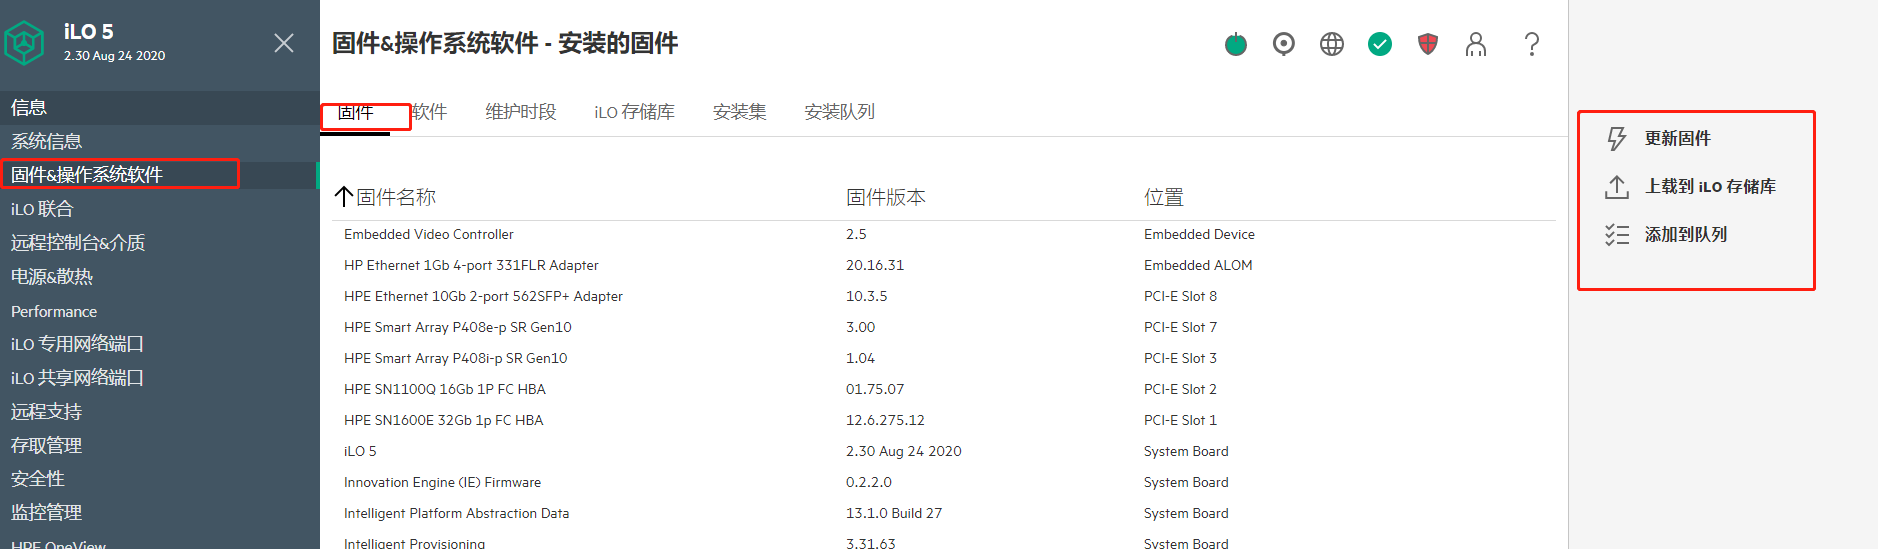Click the lightning bolt update firmware icon

click(1617, 139)
